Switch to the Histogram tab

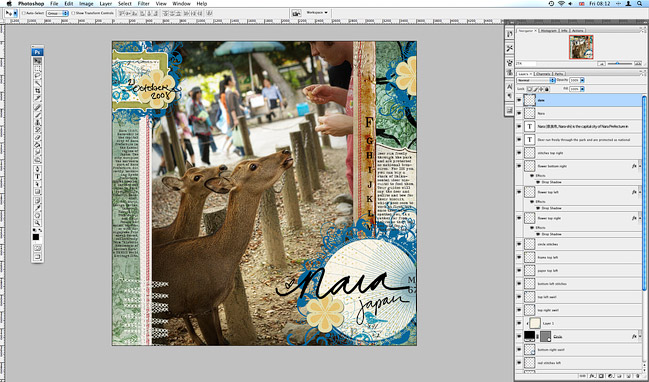click(x=549, y=31)
